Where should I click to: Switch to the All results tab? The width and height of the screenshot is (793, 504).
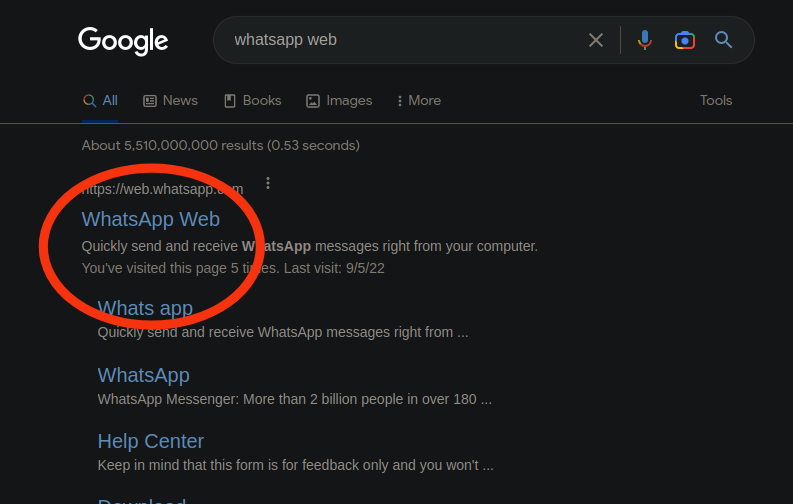[x=100, y=101]
